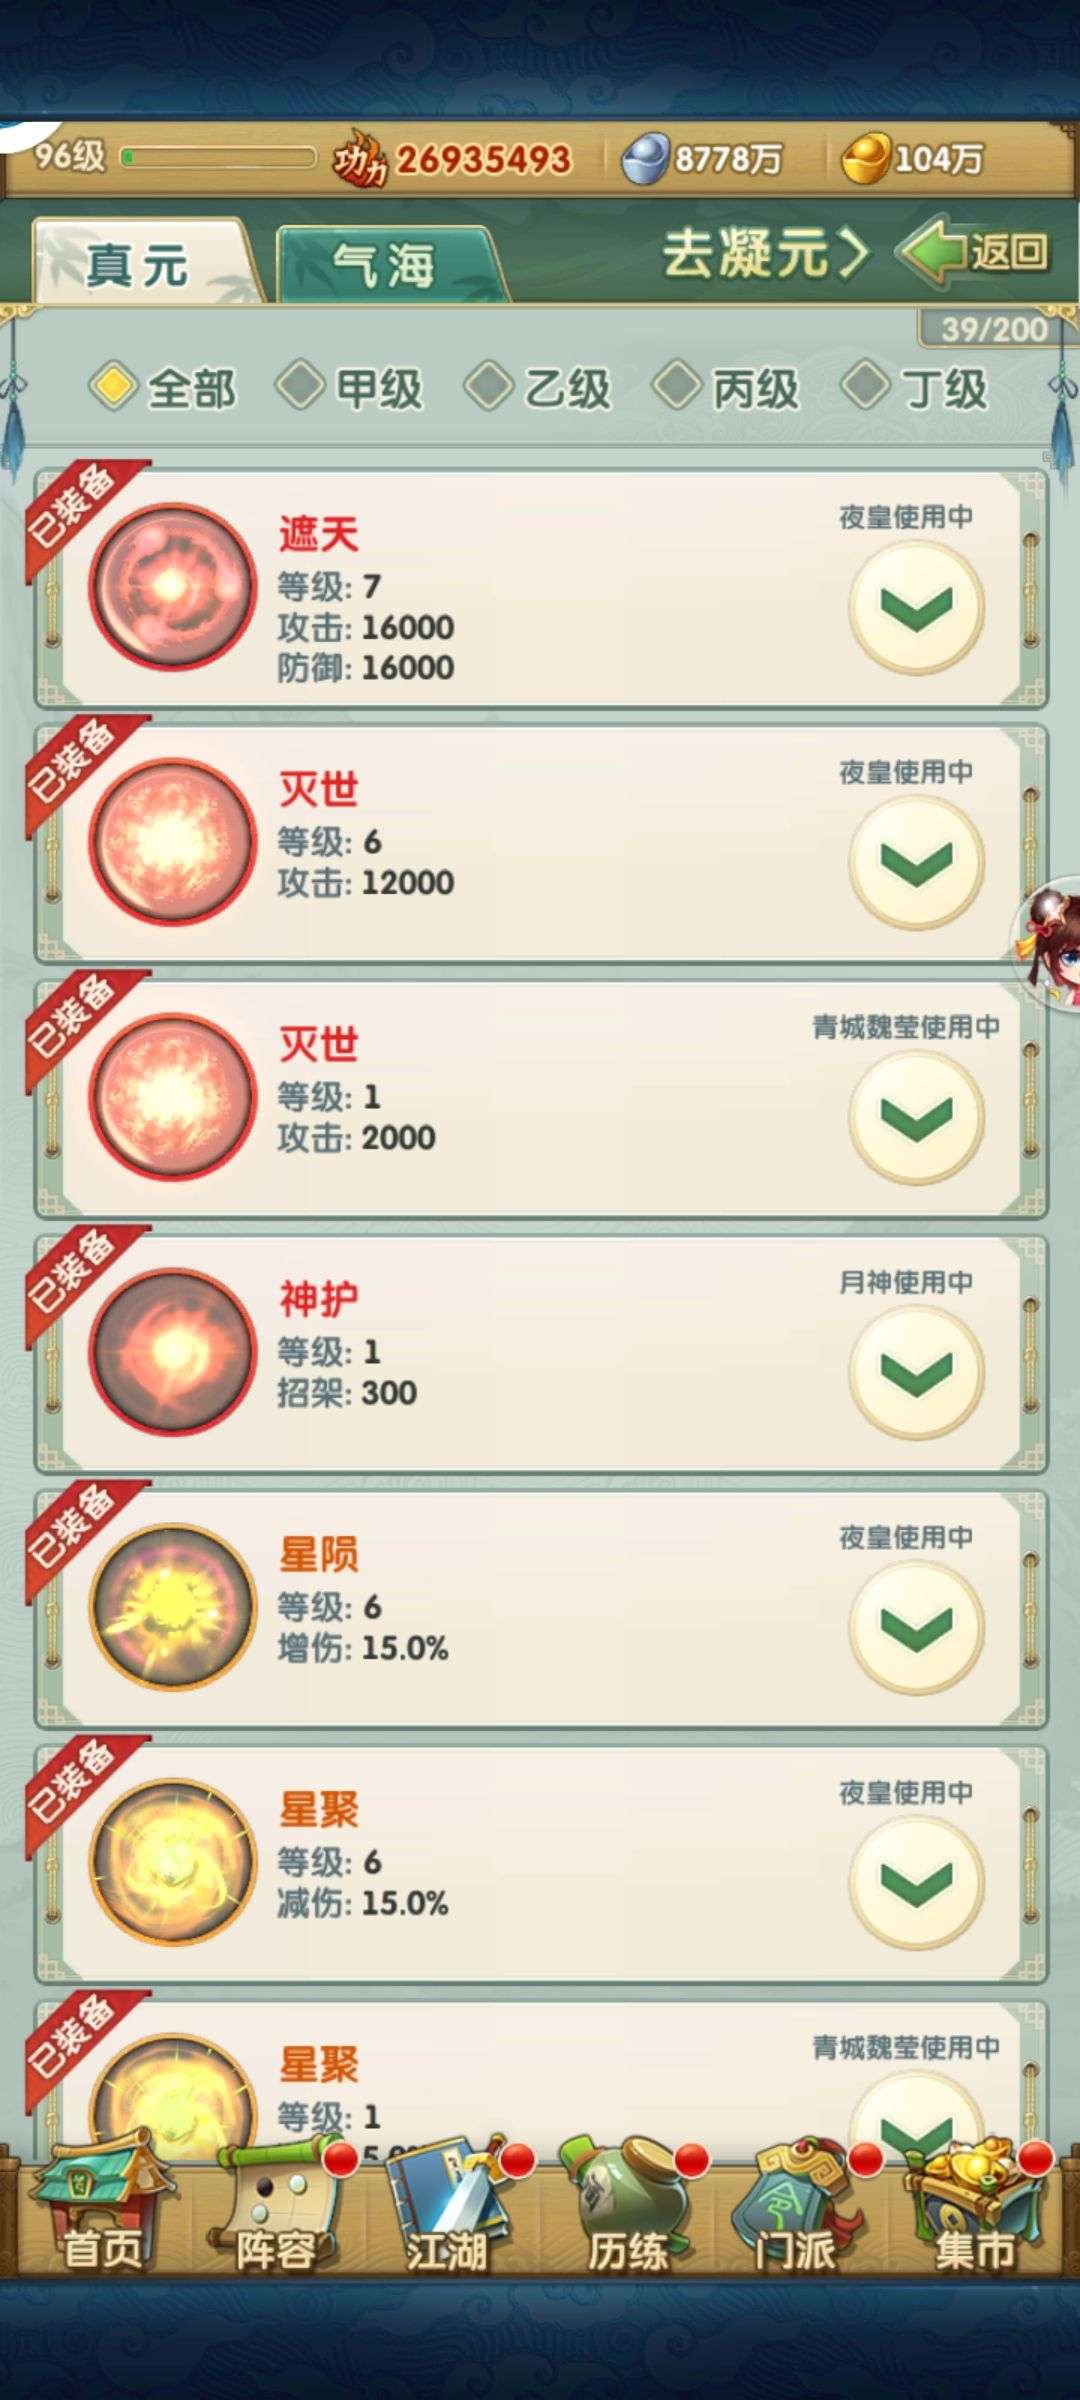Click the 返回 back button
This screenshot has height=2400, width=1080.
pyautogui.click(x=976, y=251)
